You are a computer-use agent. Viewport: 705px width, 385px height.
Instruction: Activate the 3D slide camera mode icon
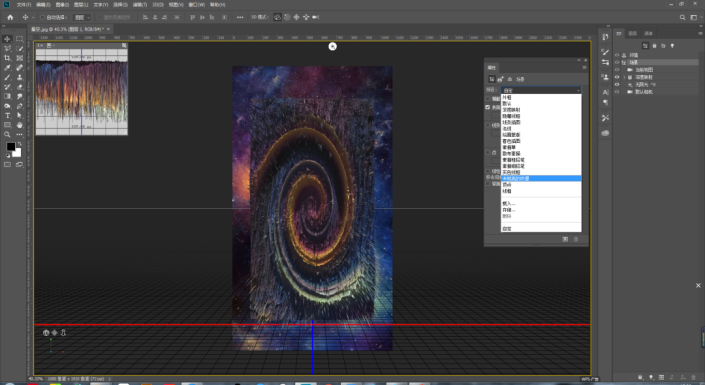click(306, 17)
